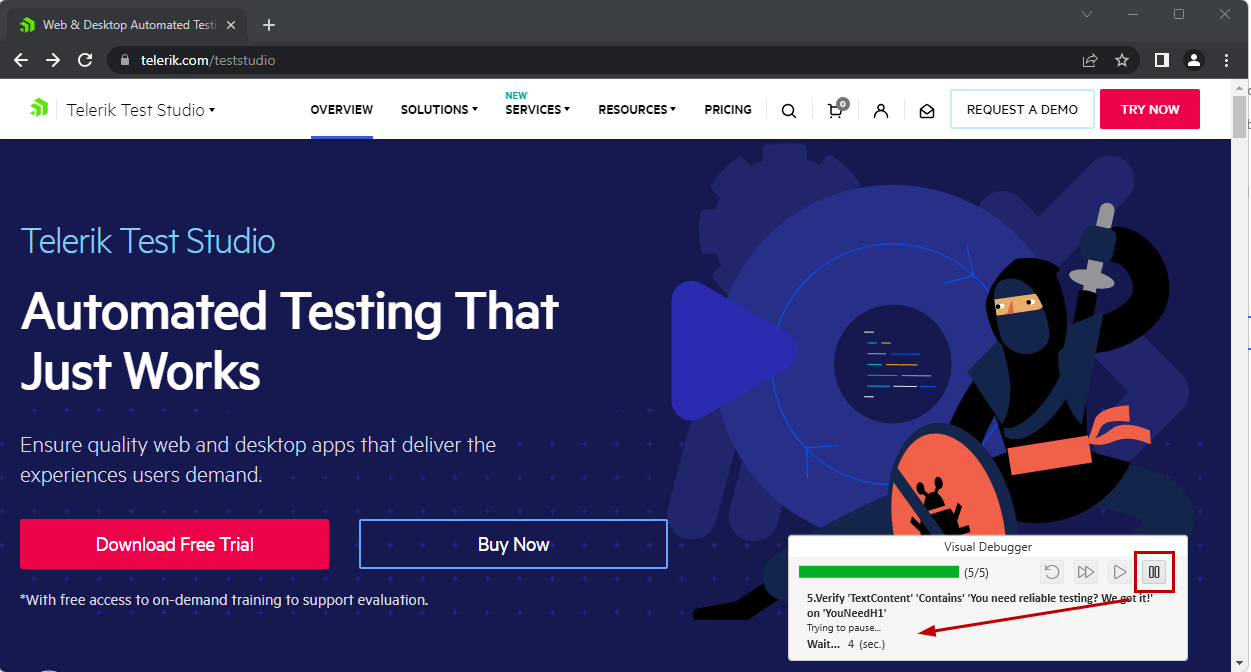The width and height of the screenshot is (1251, 672).
Task: Click the Visual Debugger pause button
Action: [1154, 572]
